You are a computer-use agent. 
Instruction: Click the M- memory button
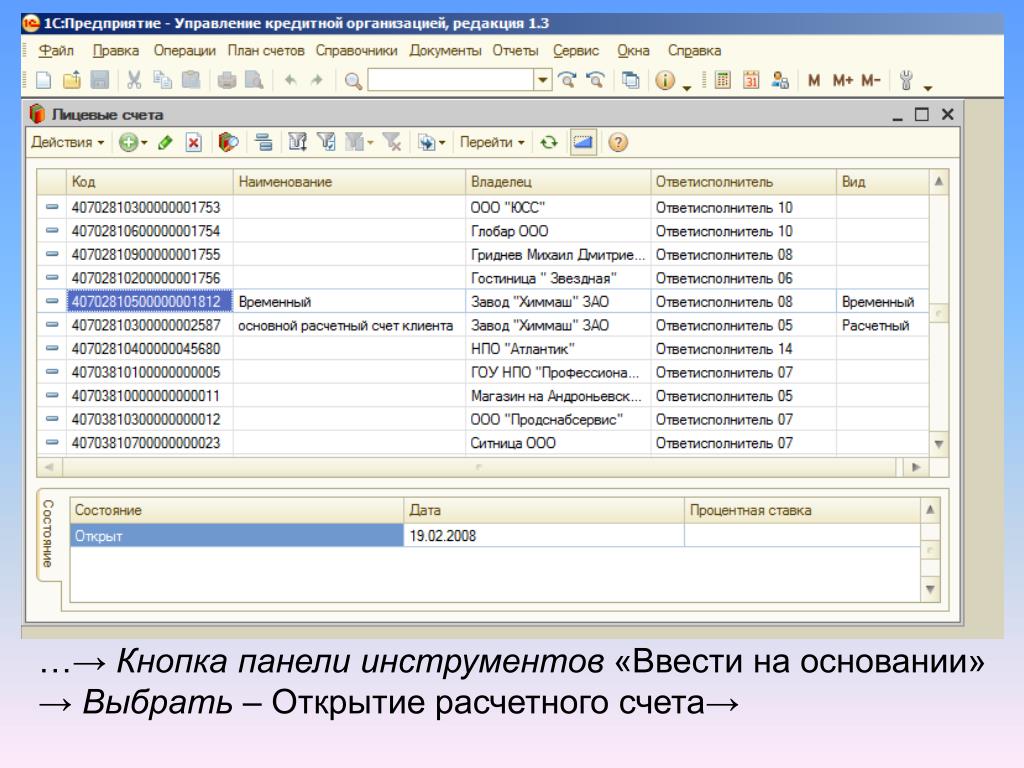coord(871,80)
